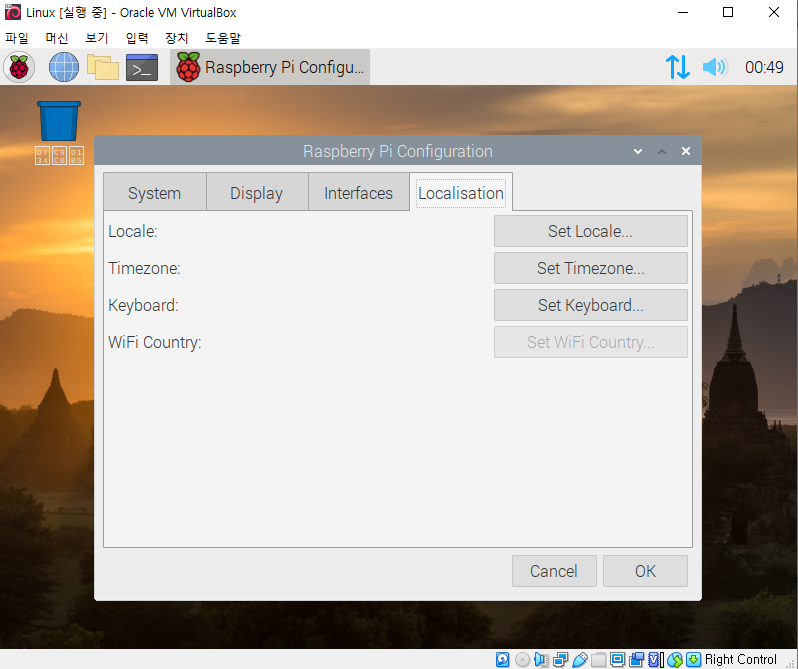Open the VirtualBox 입력 menu
The width and height of the screenshot is (798, 669).
(136, 38)
